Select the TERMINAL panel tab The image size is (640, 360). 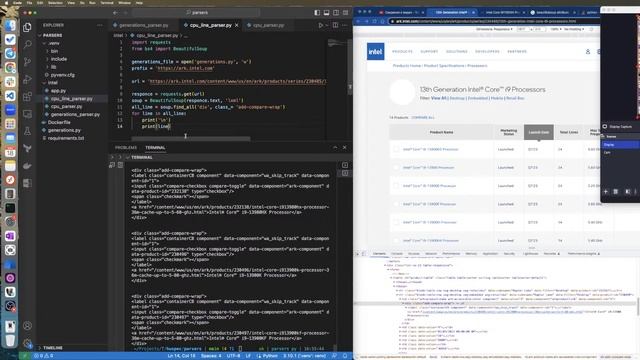coord(155,148)
